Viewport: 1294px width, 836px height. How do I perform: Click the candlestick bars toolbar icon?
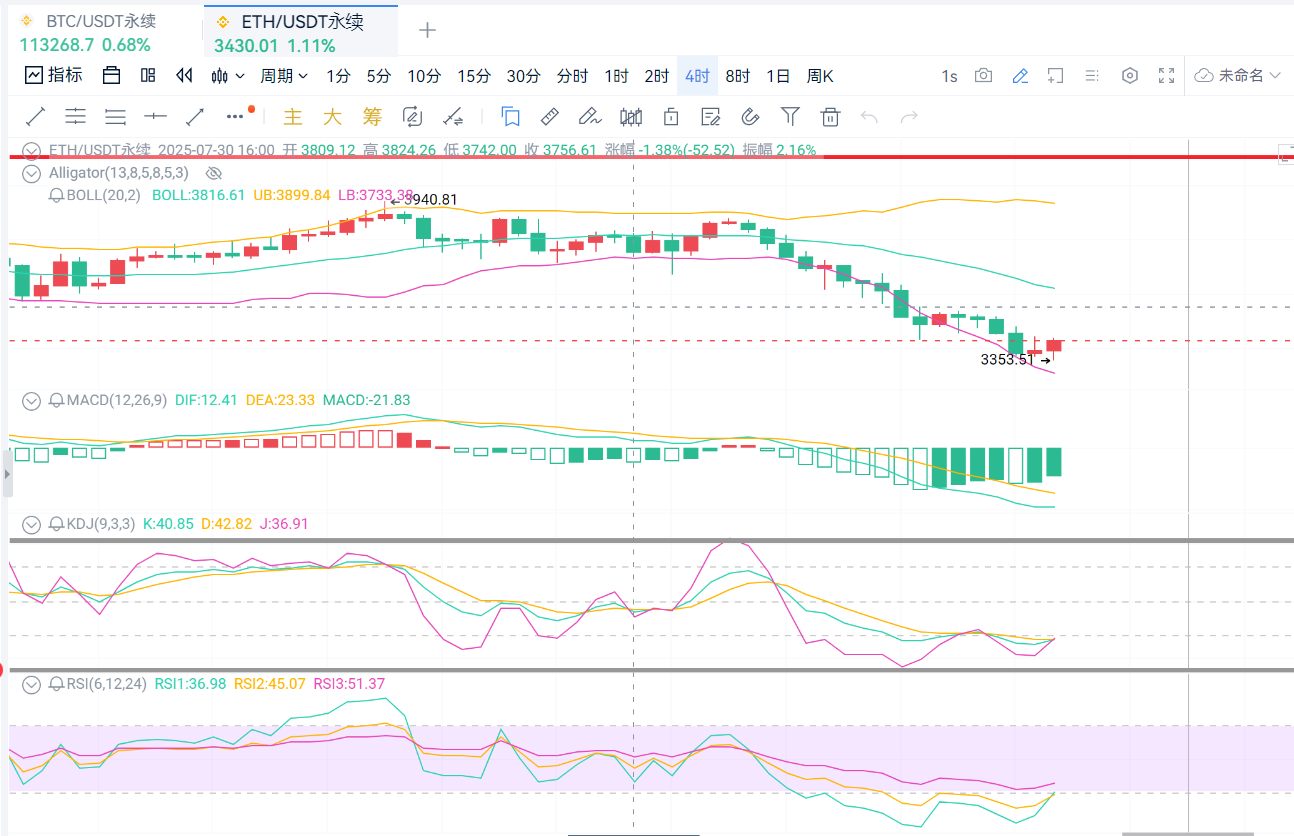(x=631, y=117)
